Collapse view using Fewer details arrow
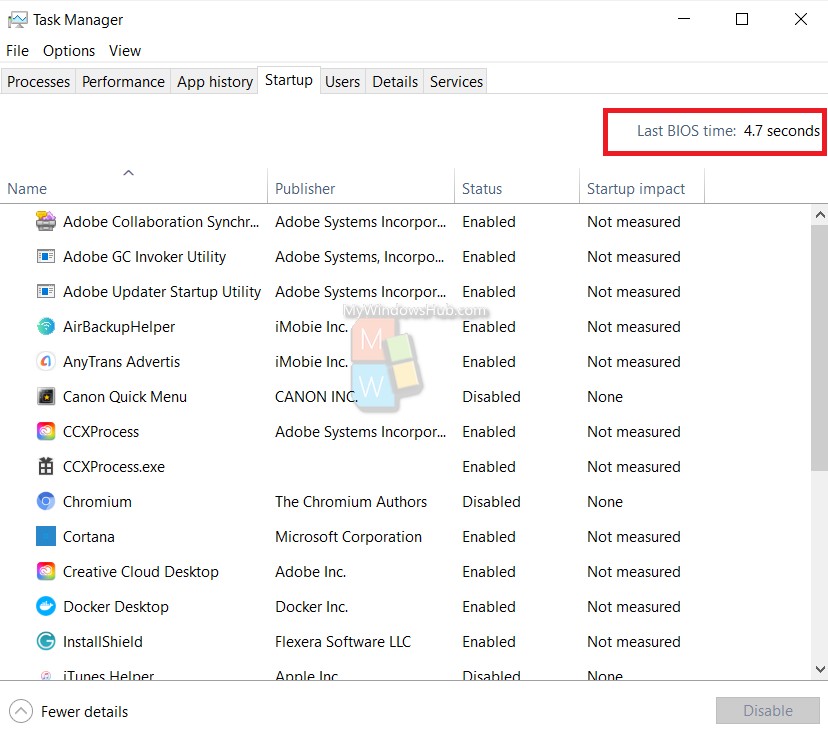Image resolution: width=828 pixels, height=736 pixels. [21, 711]
